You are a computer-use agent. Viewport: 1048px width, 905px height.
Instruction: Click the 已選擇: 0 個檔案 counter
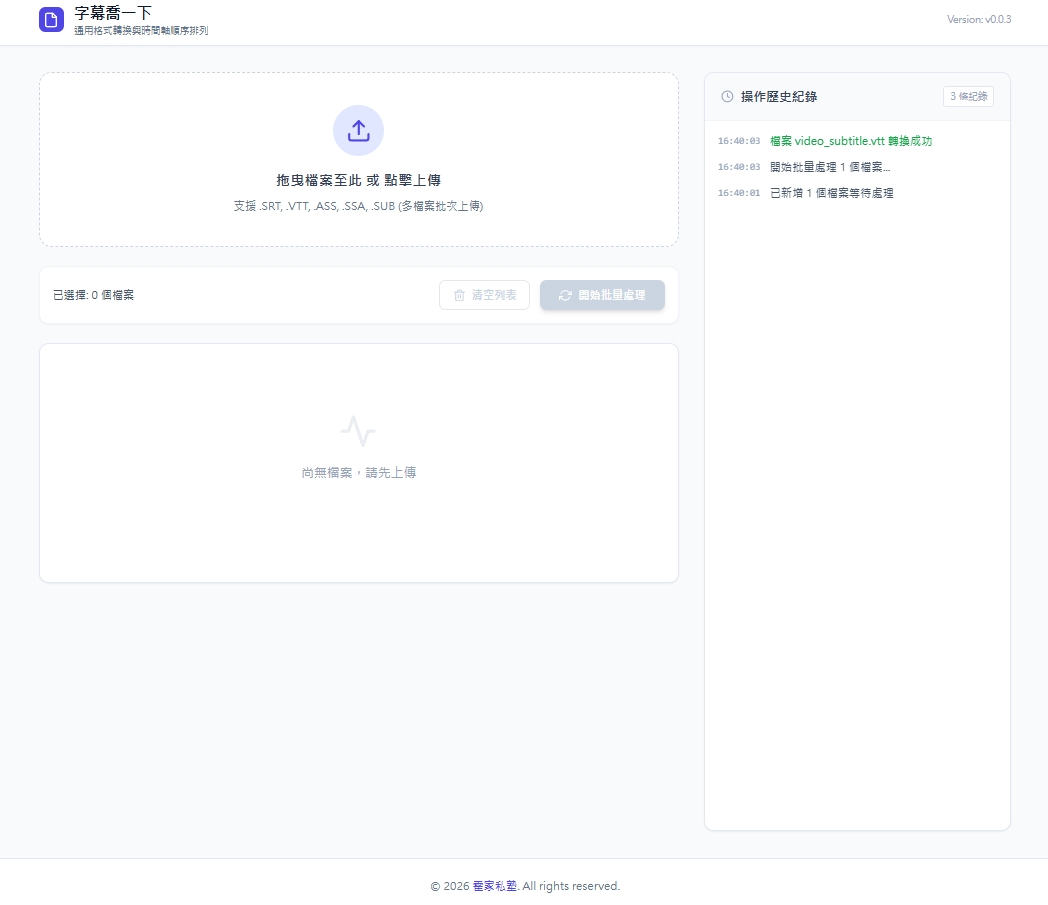(93, 295)
